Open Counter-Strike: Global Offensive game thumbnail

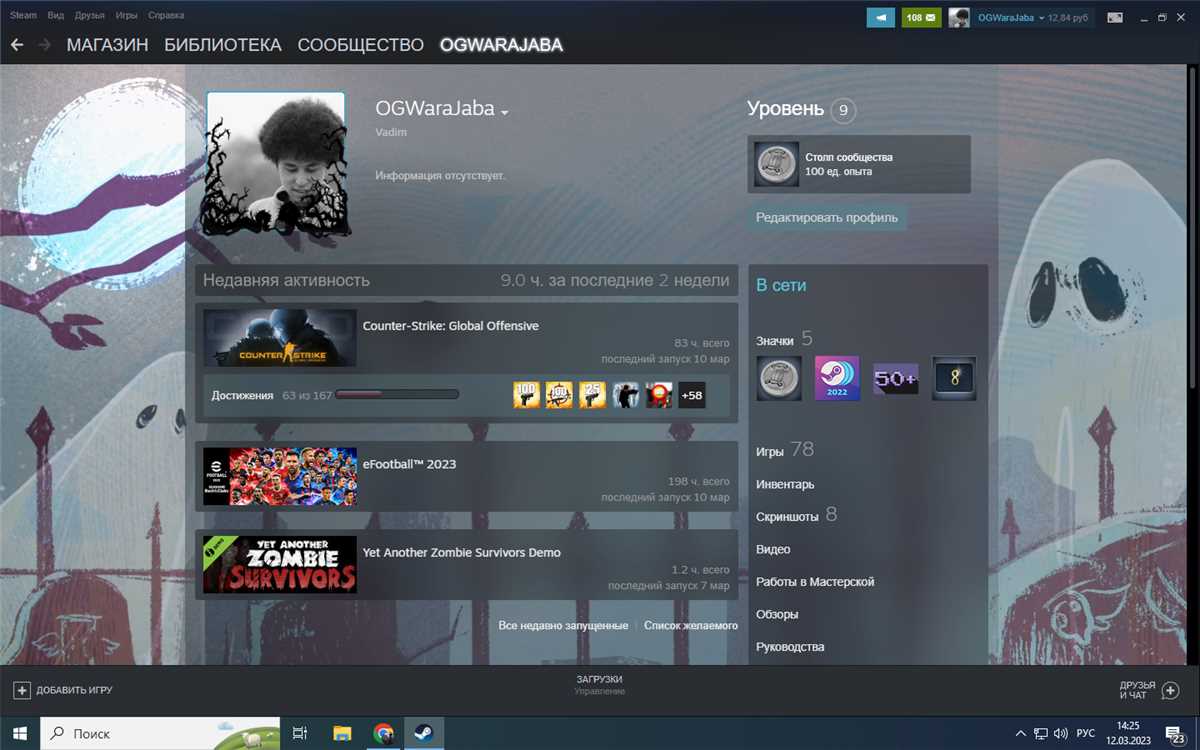(x=280, y=338)
